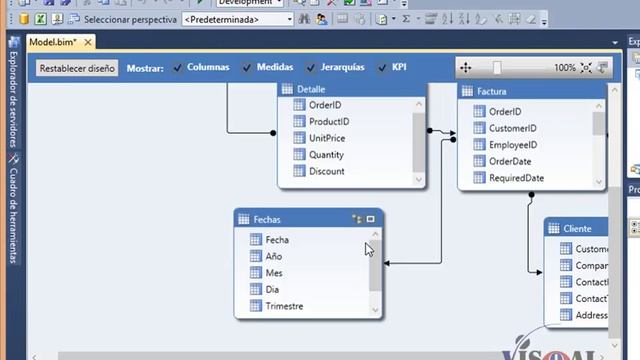Open the document tabs list dropdown arrow
Screen dimensions: 640x360
615,42
